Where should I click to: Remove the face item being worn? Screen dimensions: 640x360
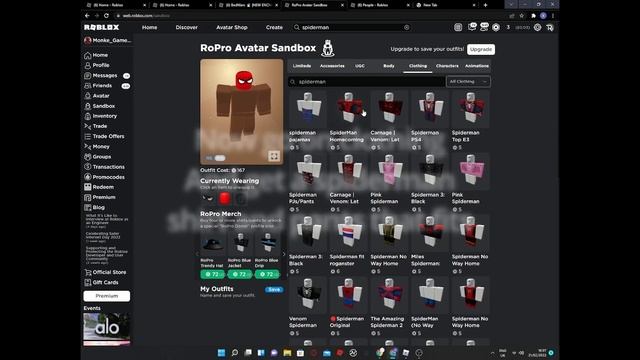[x=208, y=199]
